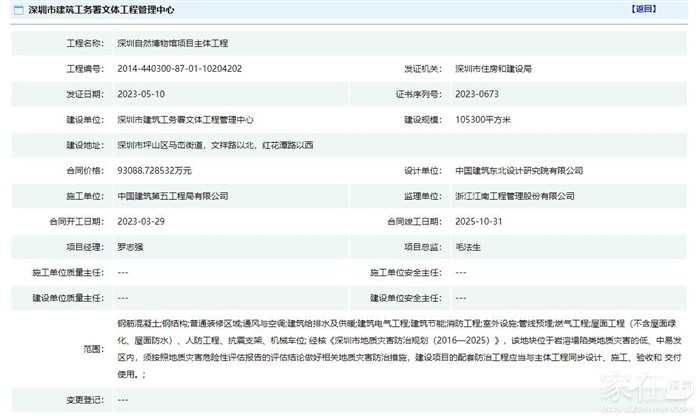The height and width of the screenshot is (416, 700).
Task: Click certificate serial number 2023-0673
Action: (x=477, y=94)
